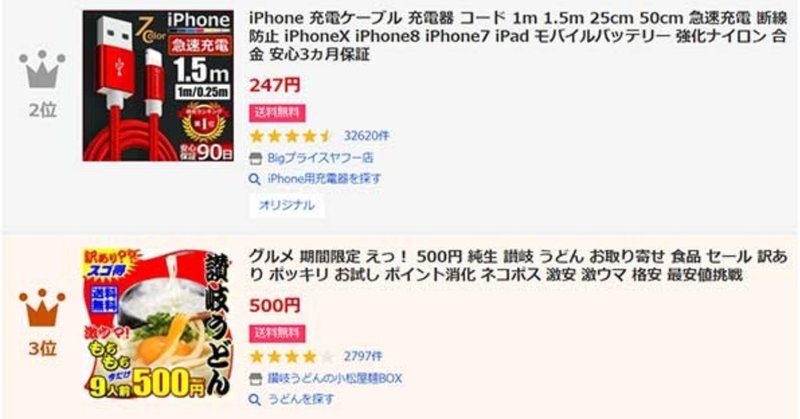Image resolution: width=800 pixels, height=419 pixels.
Task: Open the グルメ 期間限定 うどん product title link
Action: pos(518,265)
